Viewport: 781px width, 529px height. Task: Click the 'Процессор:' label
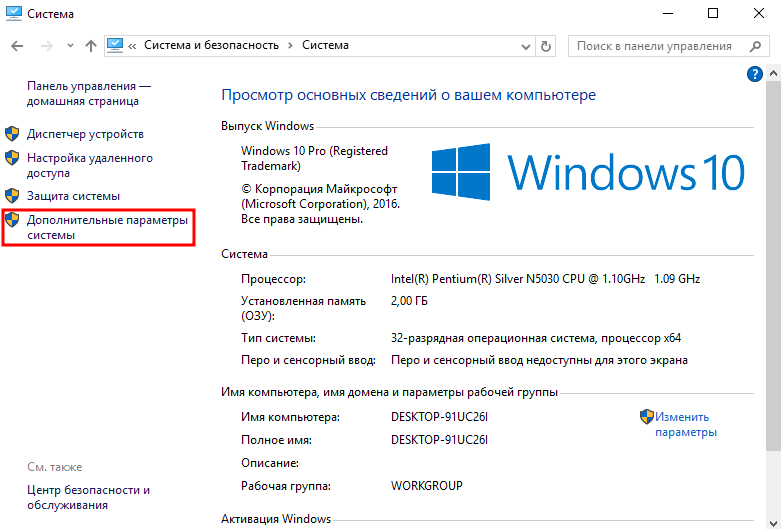[x=273, y=279]
